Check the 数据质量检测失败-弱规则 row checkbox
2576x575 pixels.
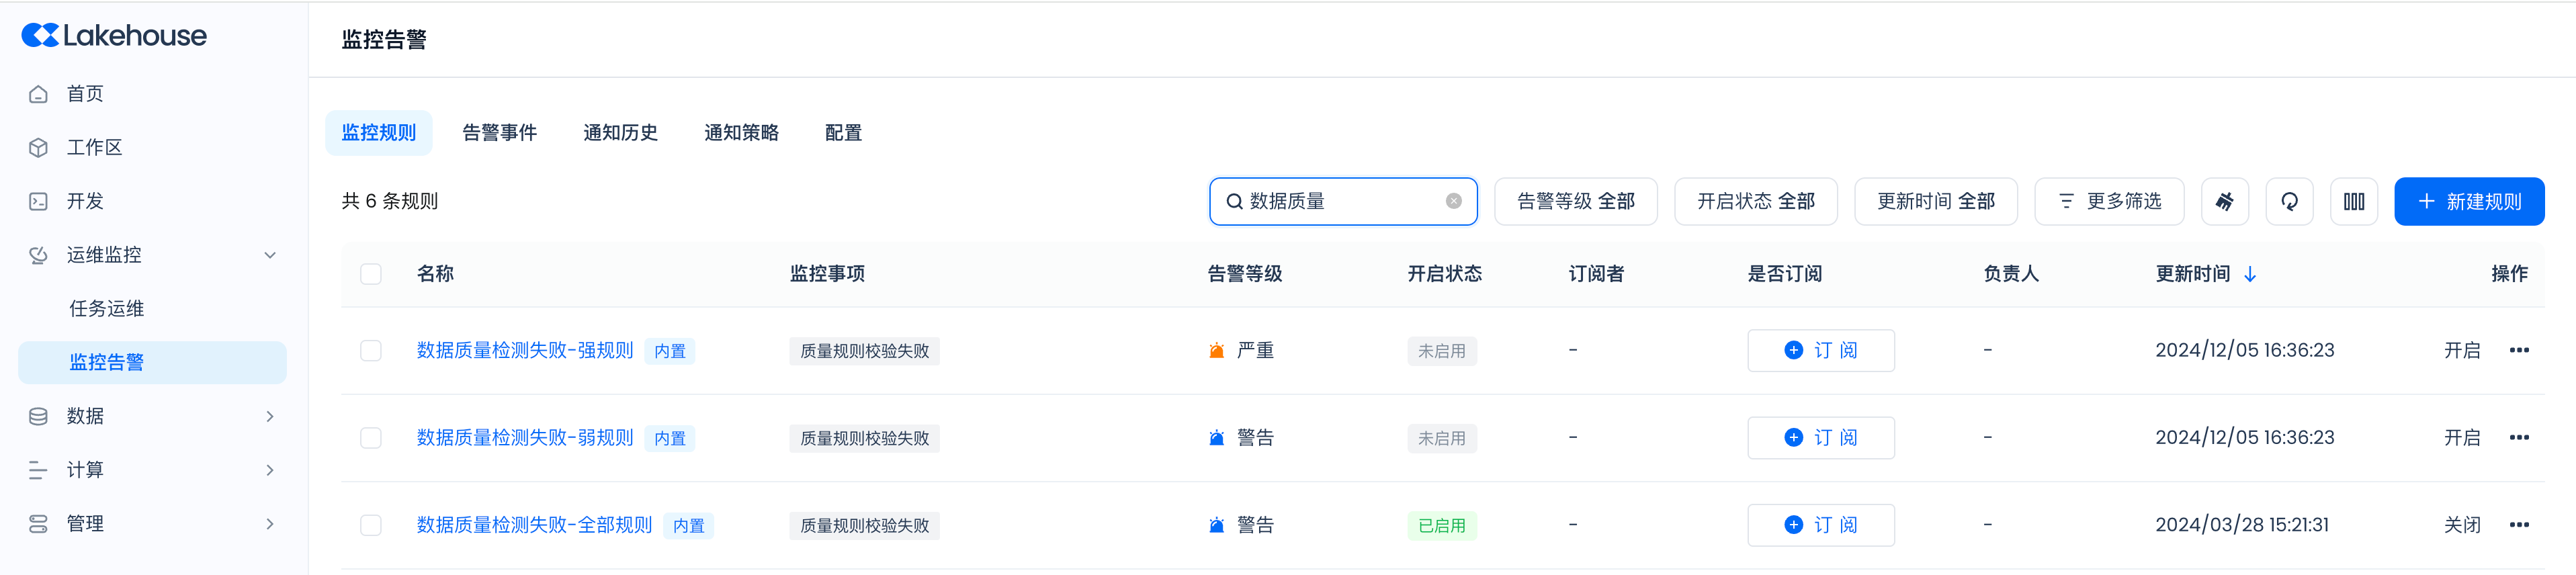371,438
